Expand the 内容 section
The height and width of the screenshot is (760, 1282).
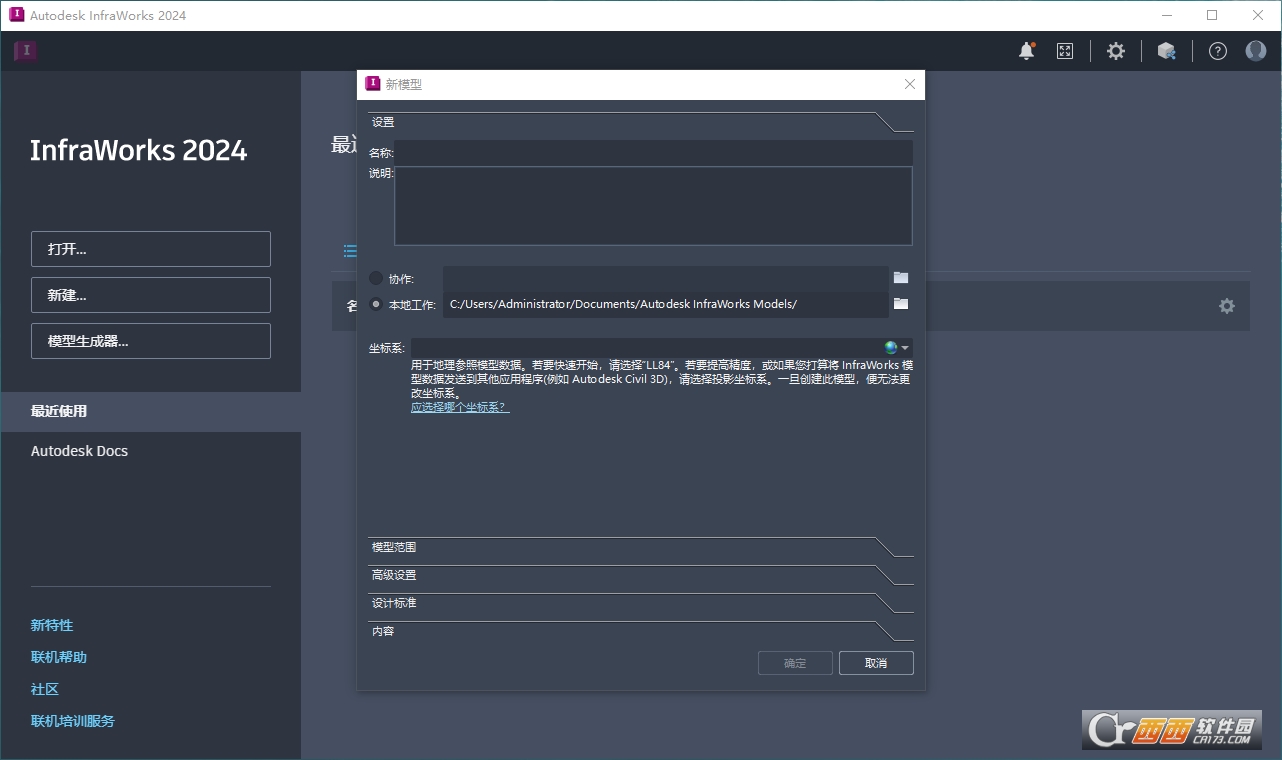tap(640, 631)
